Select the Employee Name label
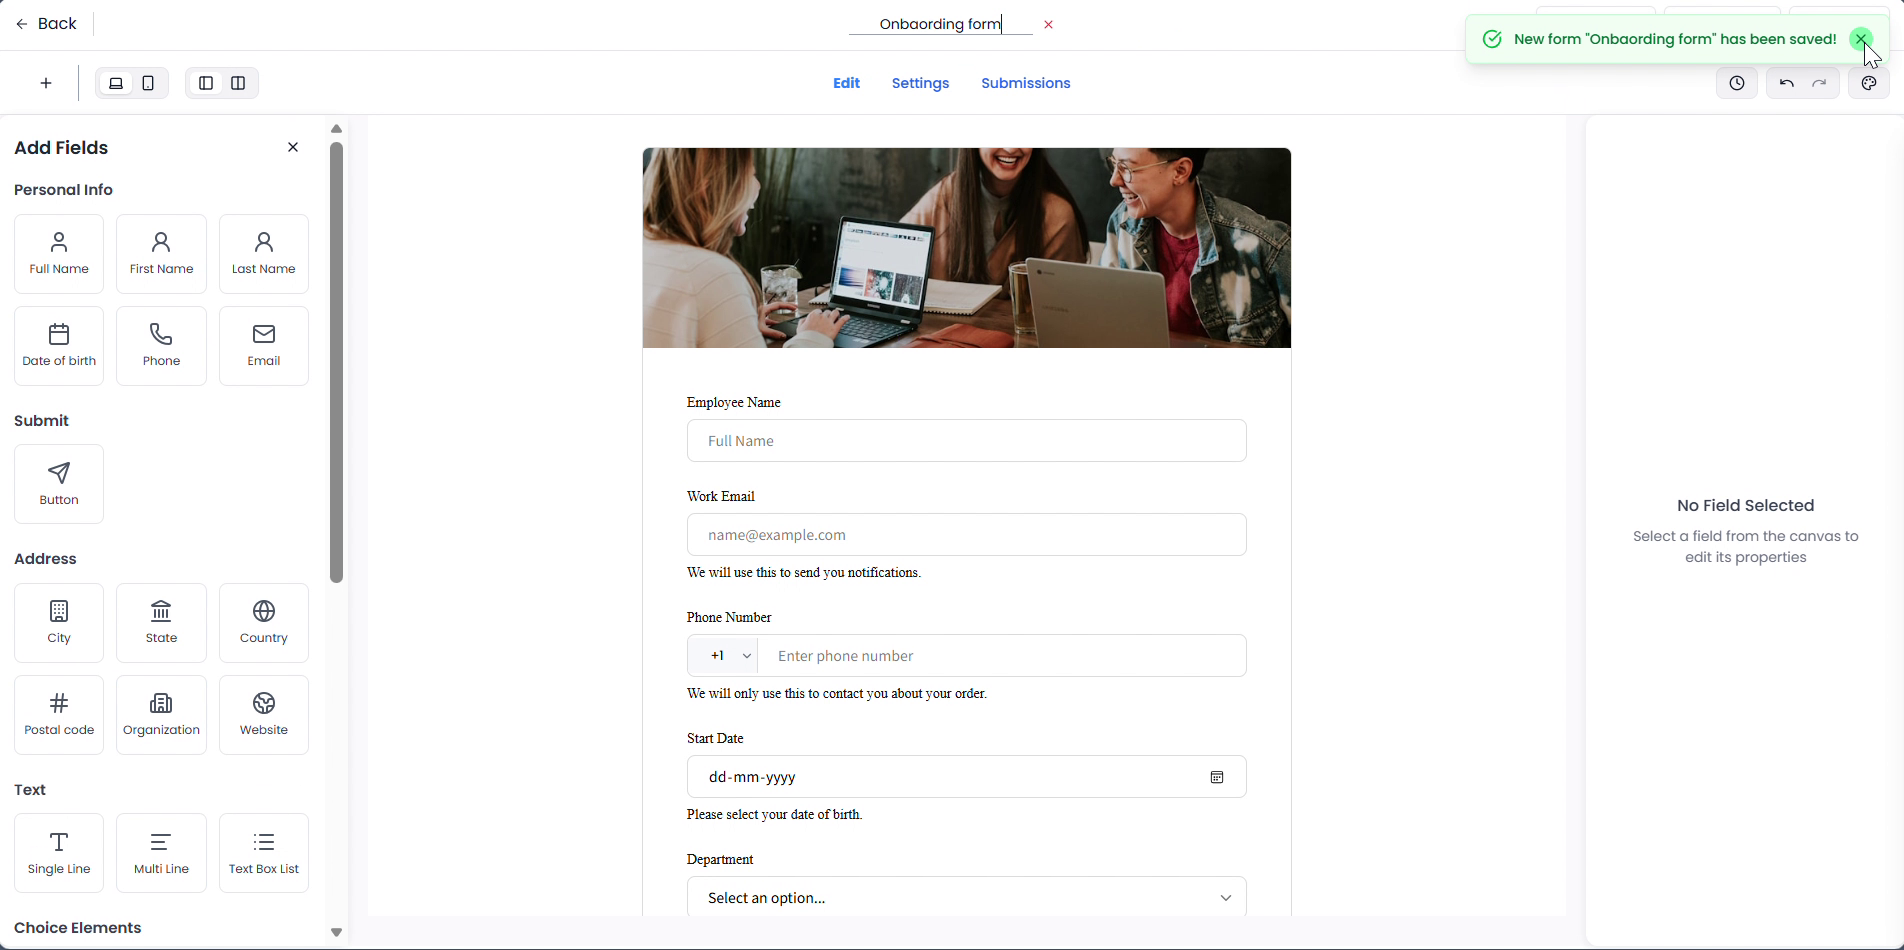The width and height of the screenshot is (1904, 950). click(734, 403)
